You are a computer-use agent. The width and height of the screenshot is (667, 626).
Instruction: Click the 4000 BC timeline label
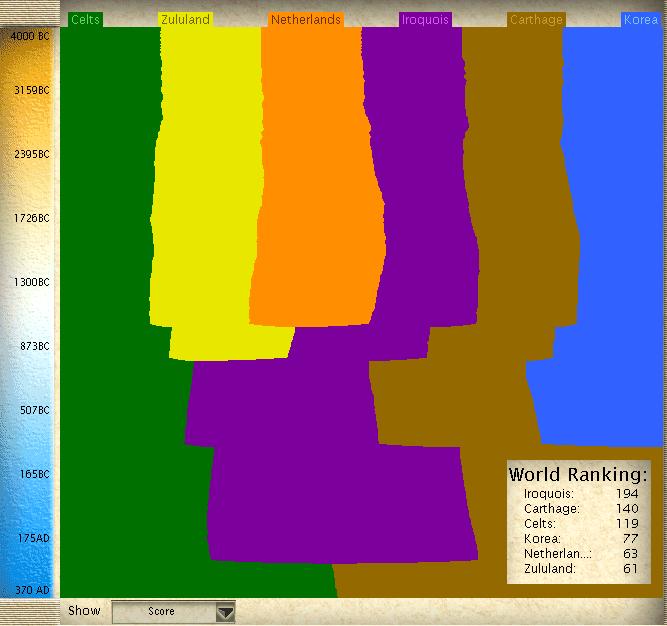click(30, 36)
